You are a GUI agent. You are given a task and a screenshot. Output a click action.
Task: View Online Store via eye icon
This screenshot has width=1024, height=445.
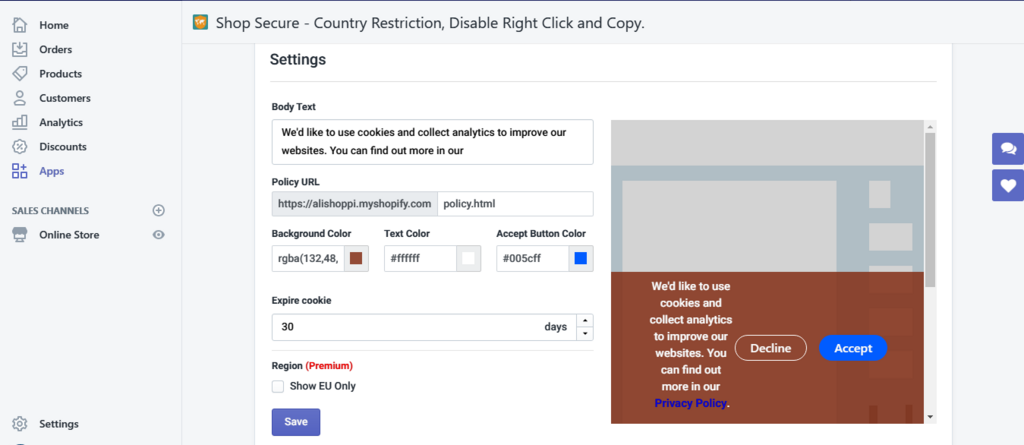pyautogui.click(x=158, y=235)
